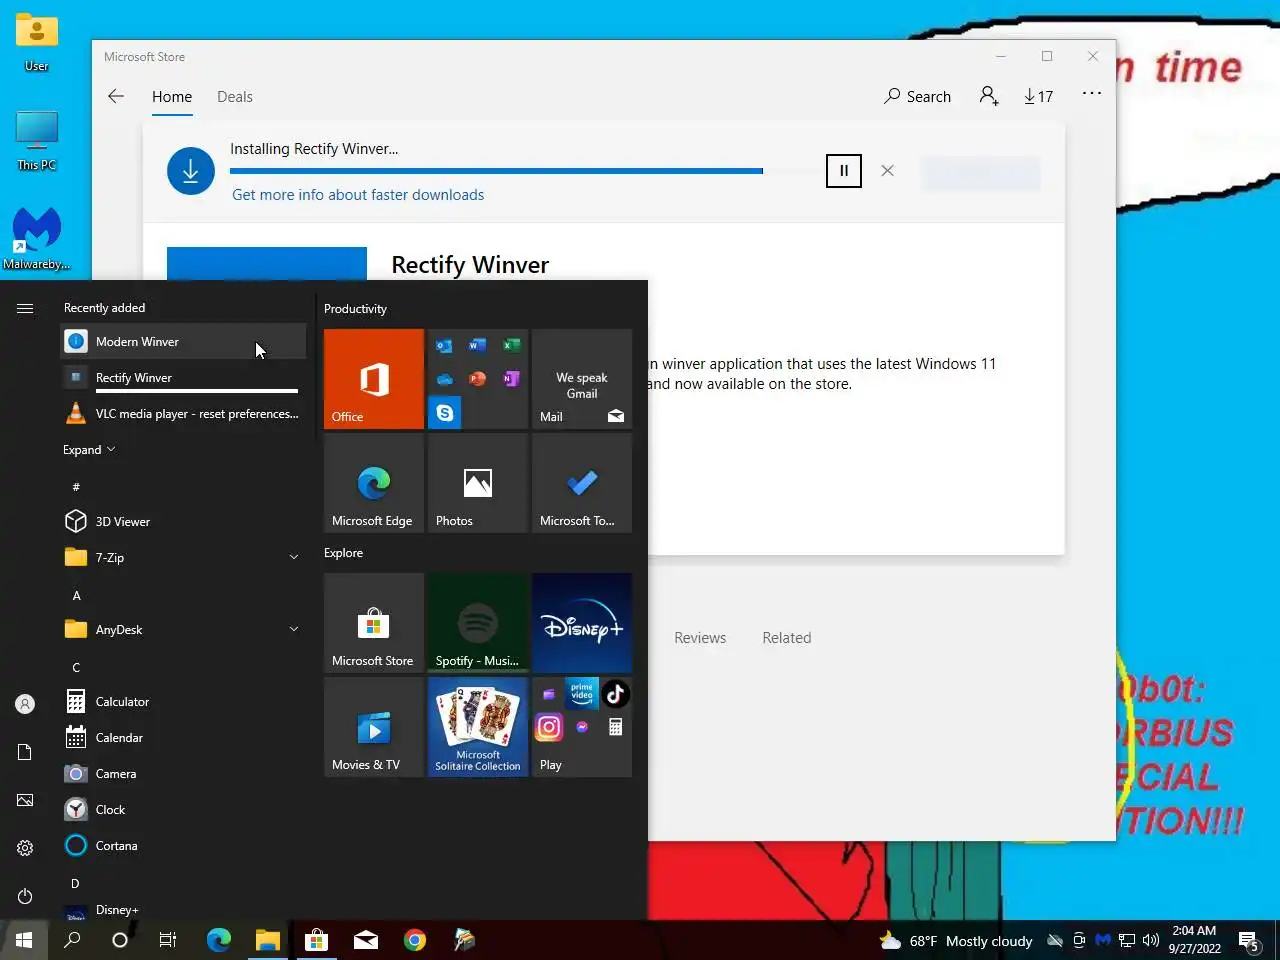The height and width of the screenshot is (960, 1280).
Task: Open the See more ellipsis menu in Store
Action: point(1092,94)
